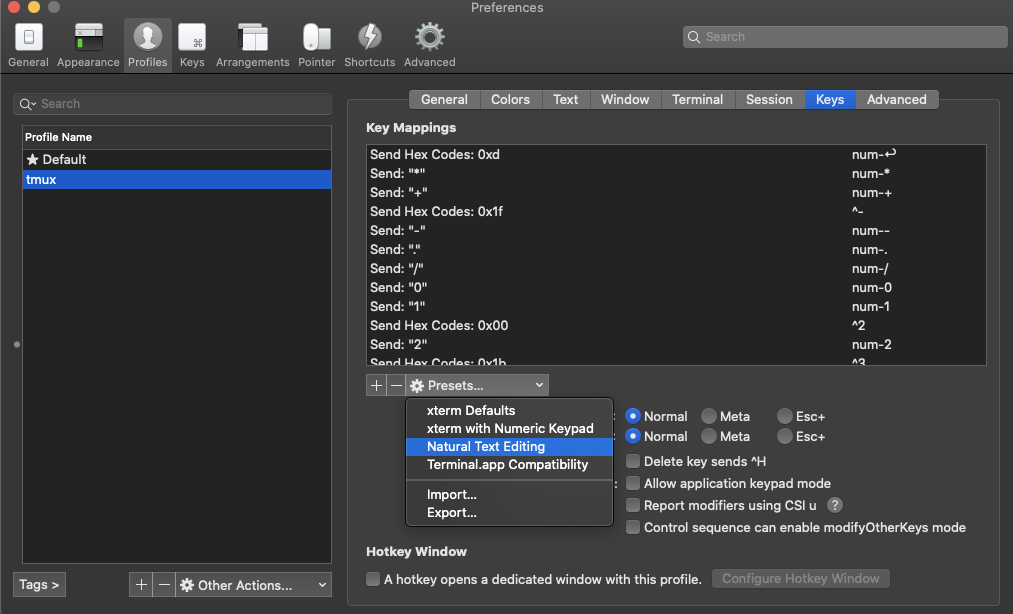
Task: Select the Send Hex Codes: 0x1f mapping
Action: point(676,211)
